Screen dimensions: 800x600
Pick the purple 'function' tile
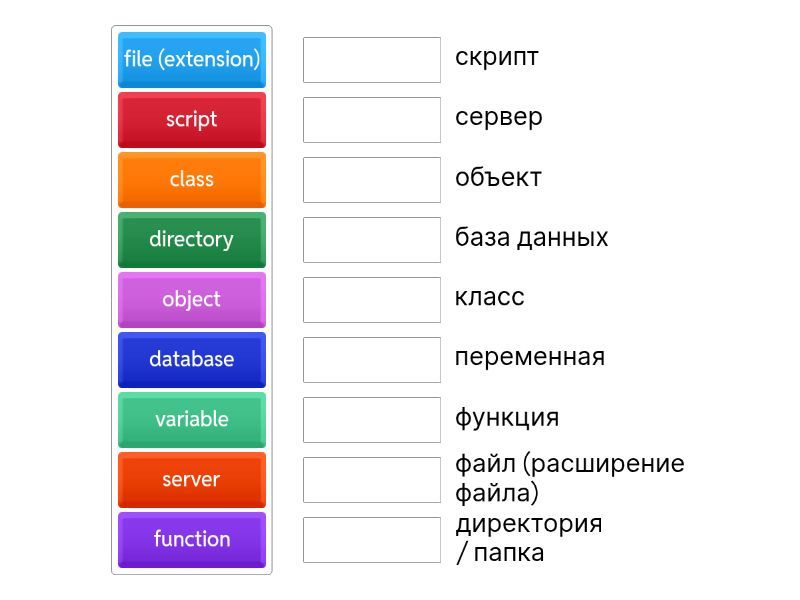pyautogui.click(x=191, y=539)
